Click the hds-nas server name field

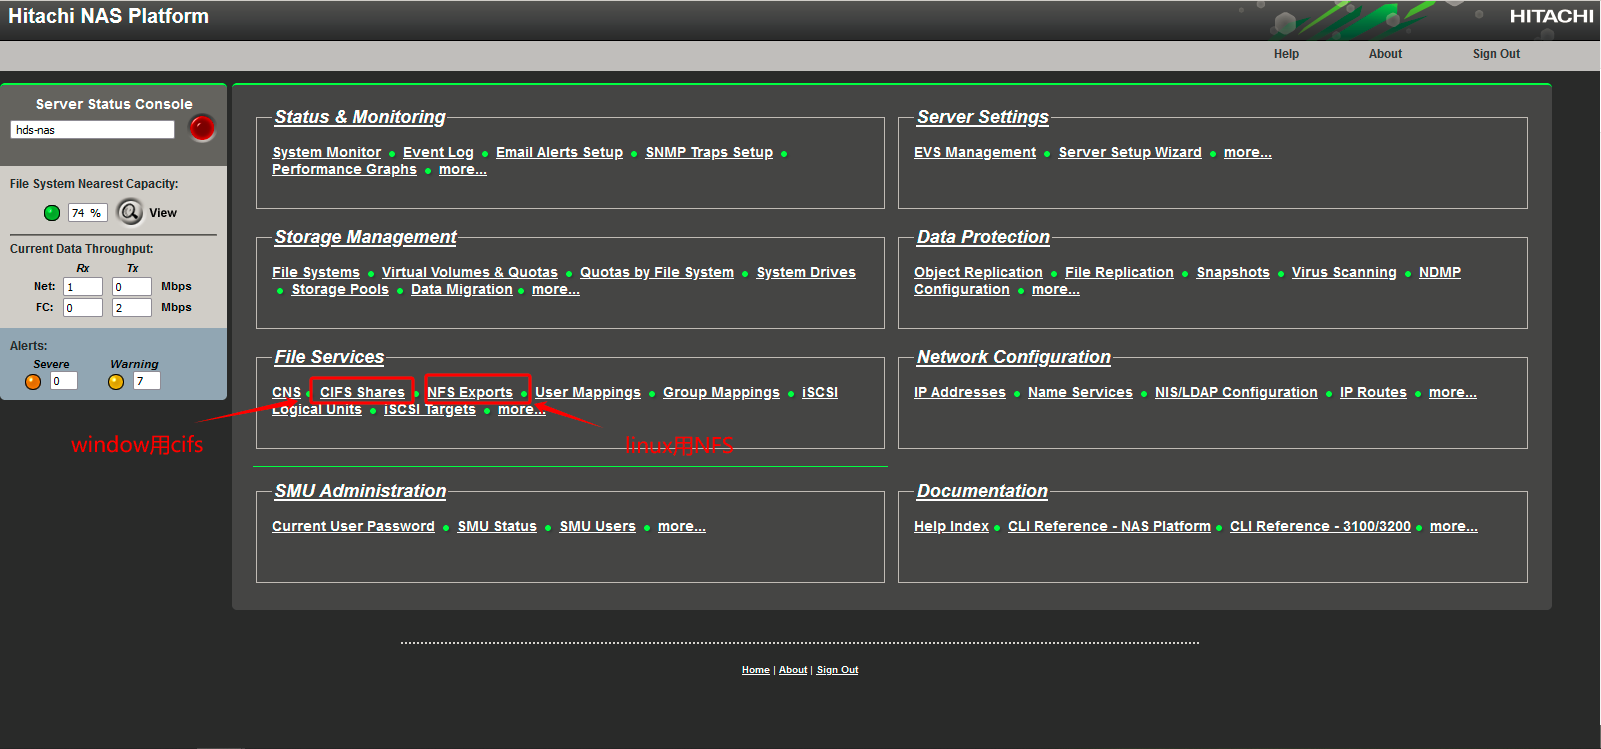click(x=92, y=129)
